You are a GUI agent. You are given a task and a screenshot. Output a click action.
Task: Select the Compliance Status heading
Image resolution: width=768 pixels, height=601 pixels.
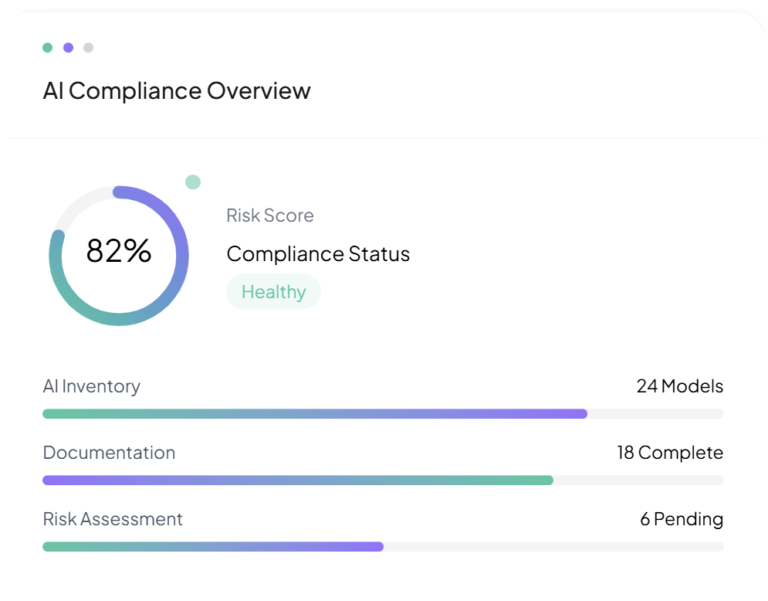(318, 254)
